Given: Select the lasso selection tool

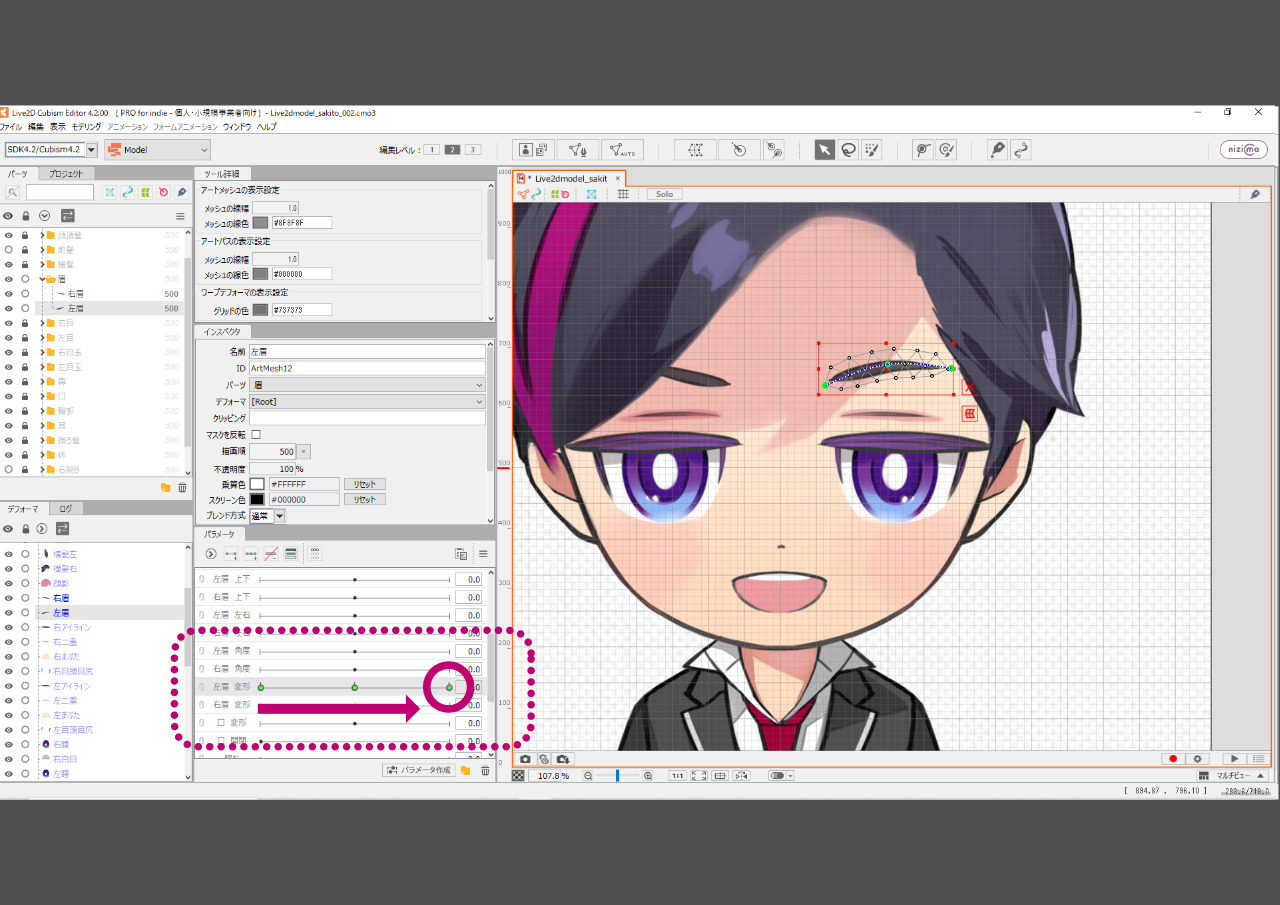Looking at the screenshot, I should 848,150.
